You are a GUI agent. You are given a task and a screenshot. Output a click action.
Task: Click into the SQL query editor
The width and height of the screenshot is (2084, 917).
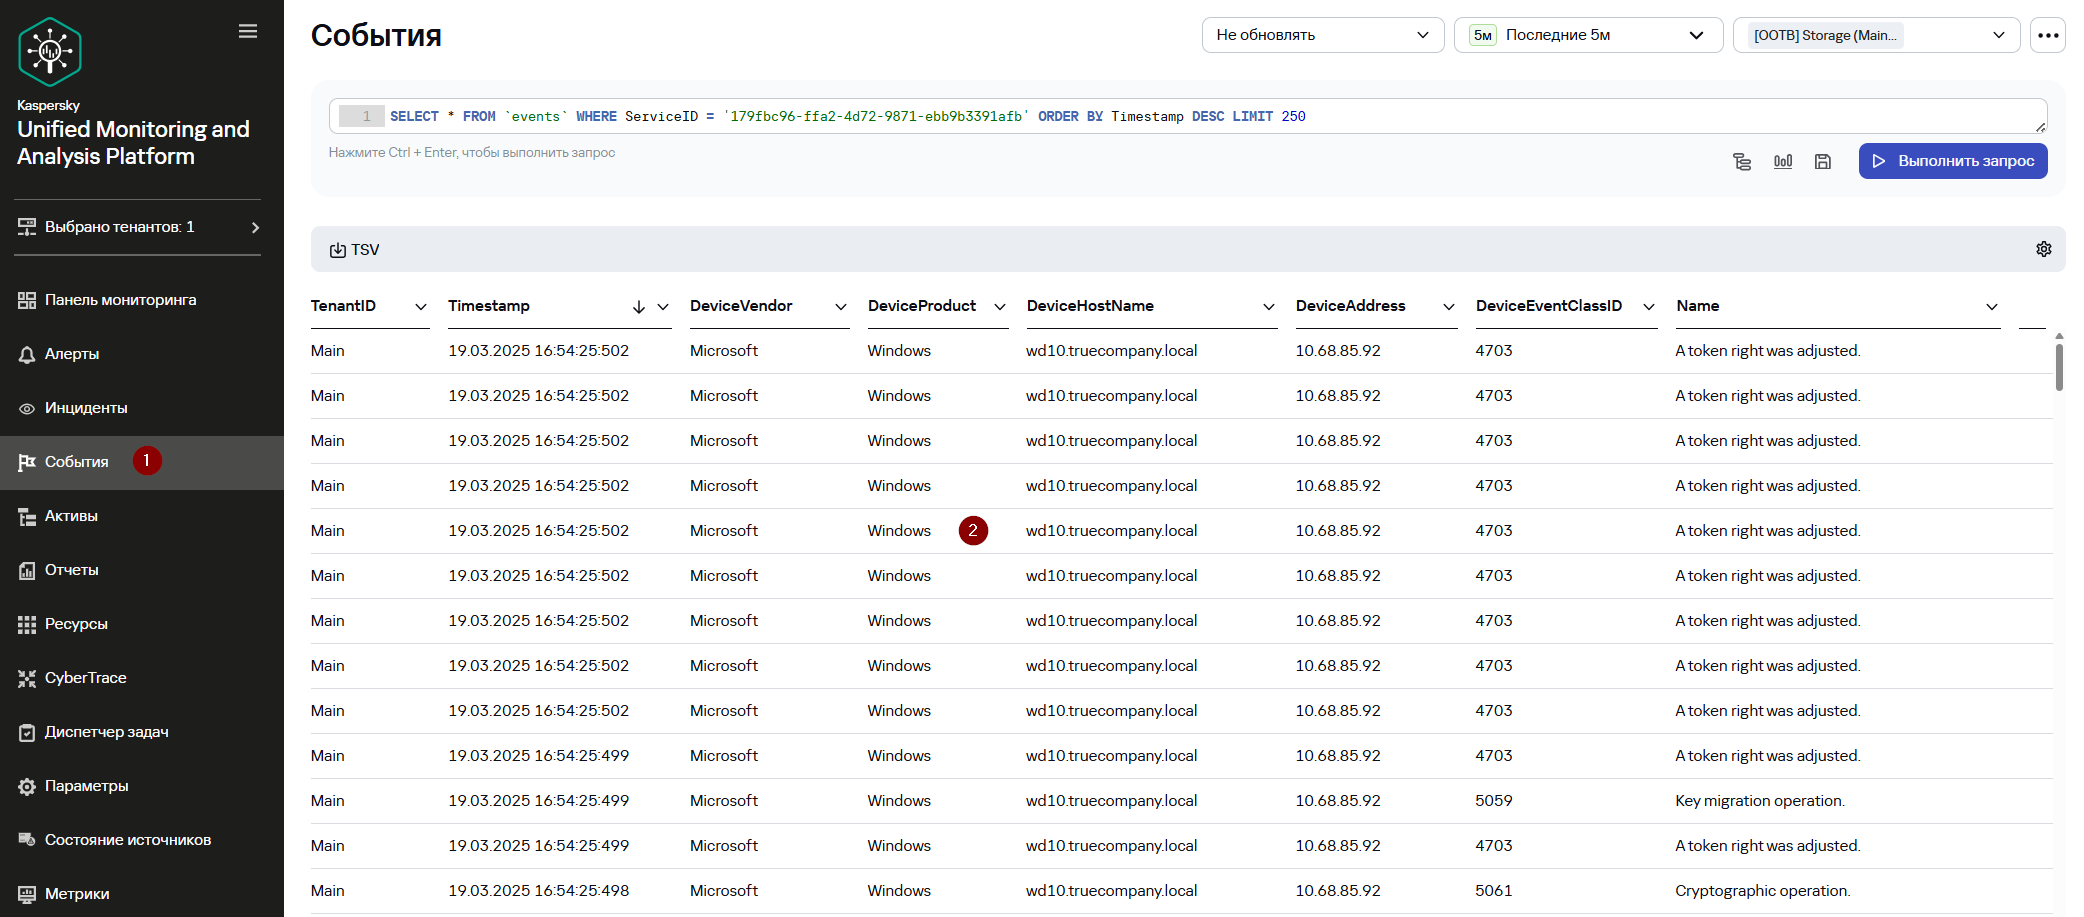point(1188,116)
